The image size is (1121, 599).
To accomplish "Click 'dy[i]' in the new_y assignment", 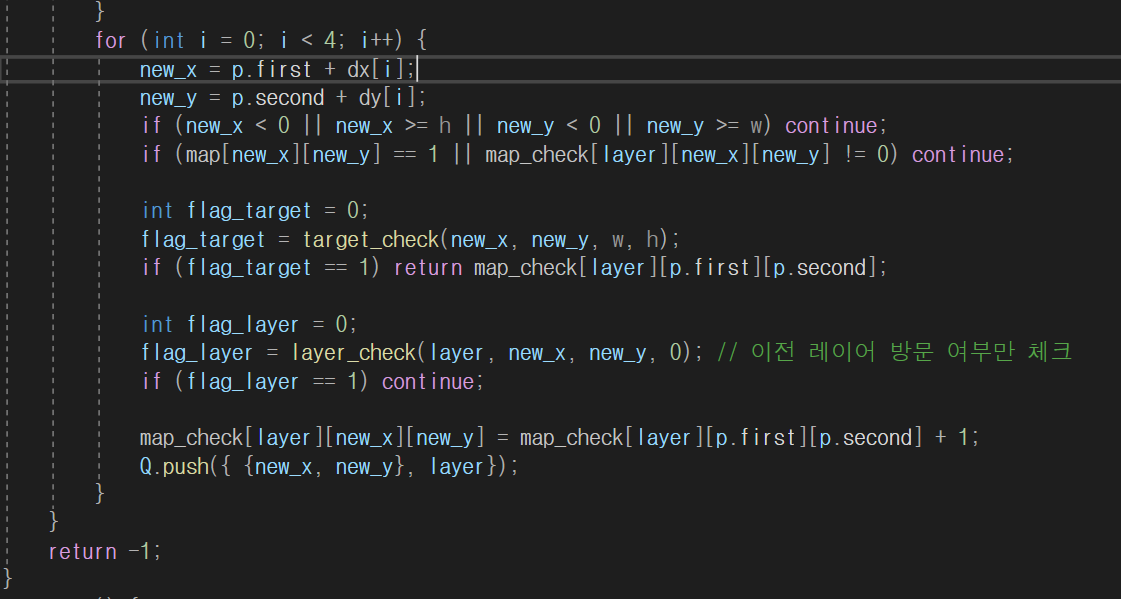I will click(387, 97).
